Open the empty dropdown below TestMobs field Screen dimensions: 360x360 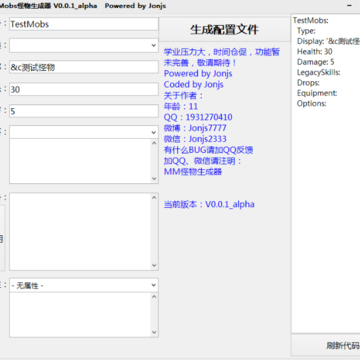click(x=84, y=45)
